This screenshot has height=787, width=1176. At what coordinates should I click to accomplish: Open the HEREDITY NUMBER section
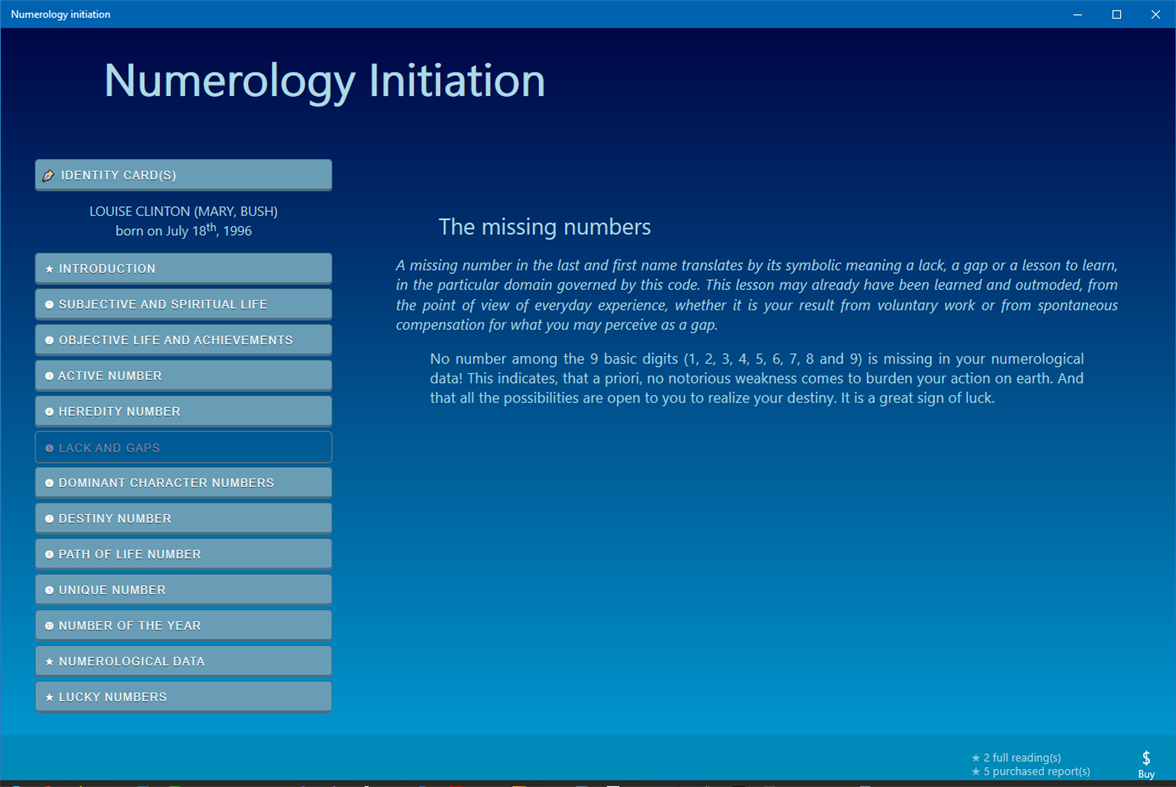point(183,410)
